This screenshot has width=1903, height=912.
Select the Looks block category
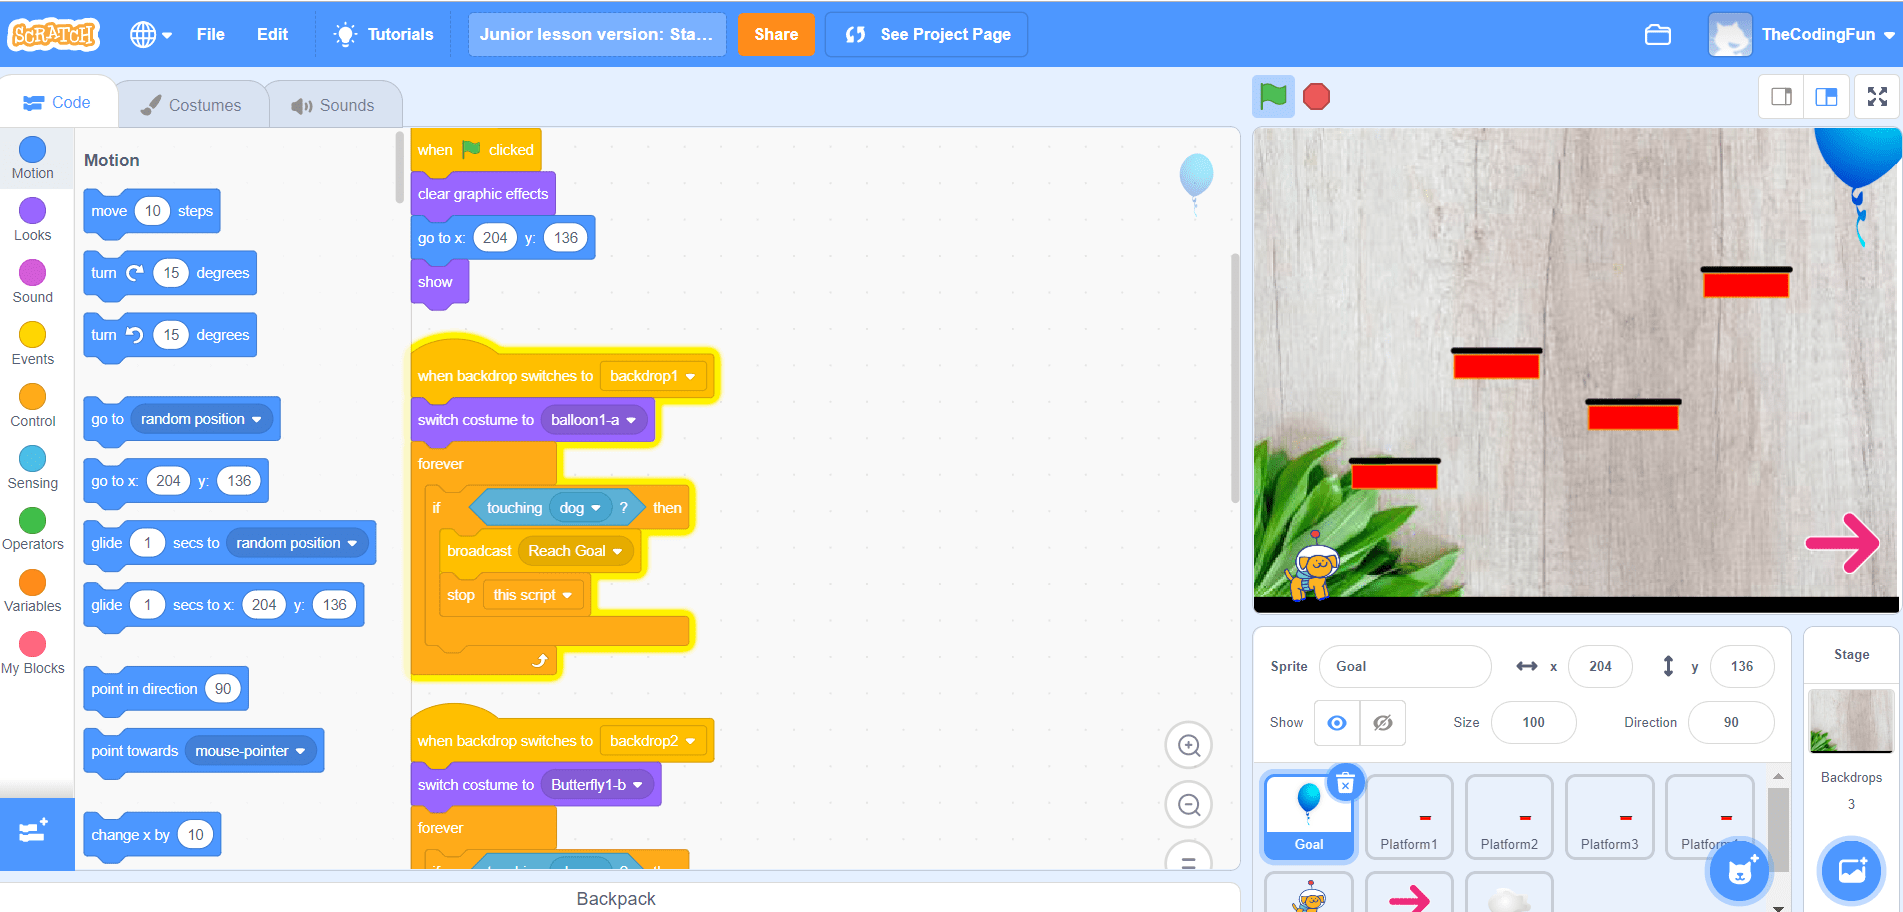click(33, 221)
